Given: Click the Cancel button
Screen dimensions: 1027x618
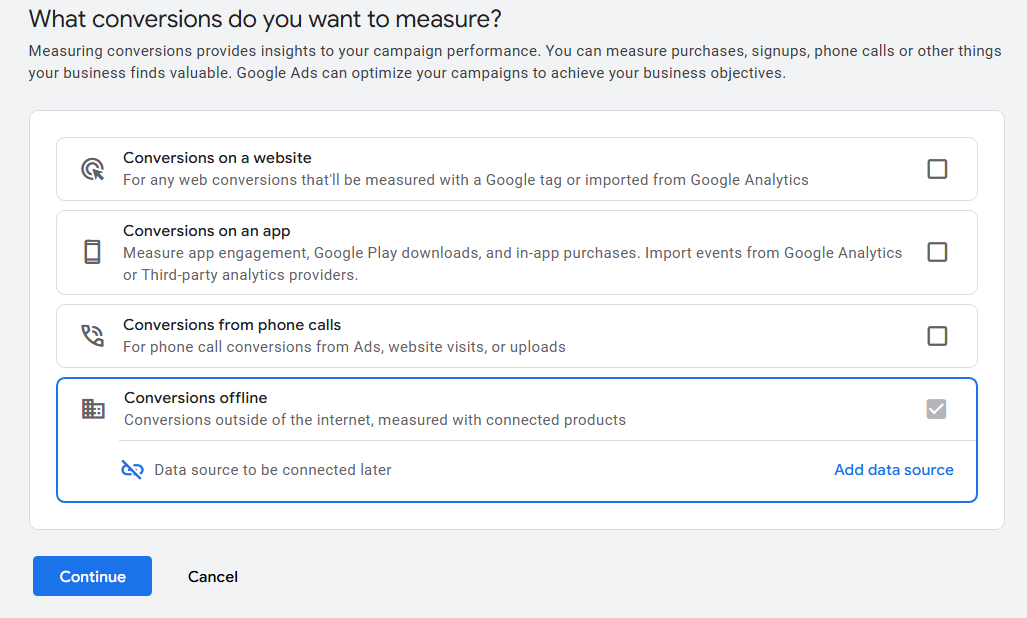Looking at the screenshot, I should click(212, 576).
